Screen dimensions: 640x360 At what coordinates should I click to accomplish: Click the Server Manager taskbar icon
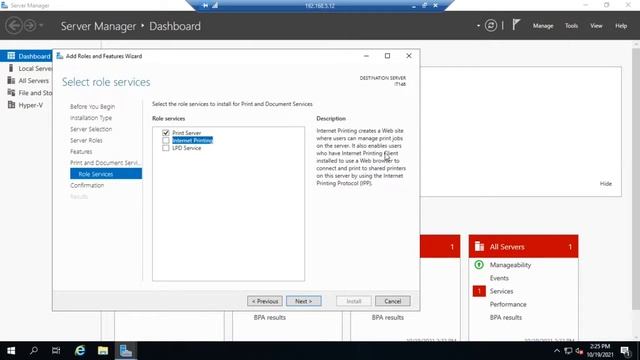pyautogui.click(x=126, y=351)
